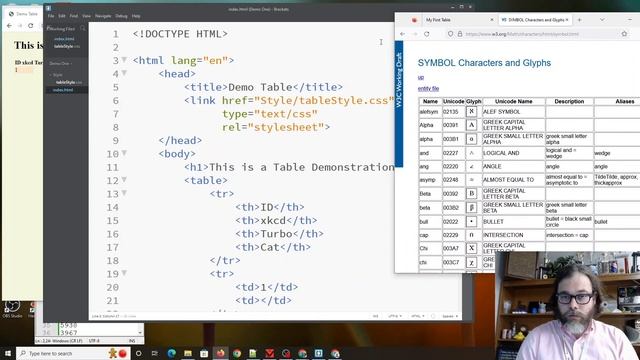The height and width of the screenshot is (360, 640).
Task: Open tableStyle.css inside the Style folder
Action: point(69,82)
